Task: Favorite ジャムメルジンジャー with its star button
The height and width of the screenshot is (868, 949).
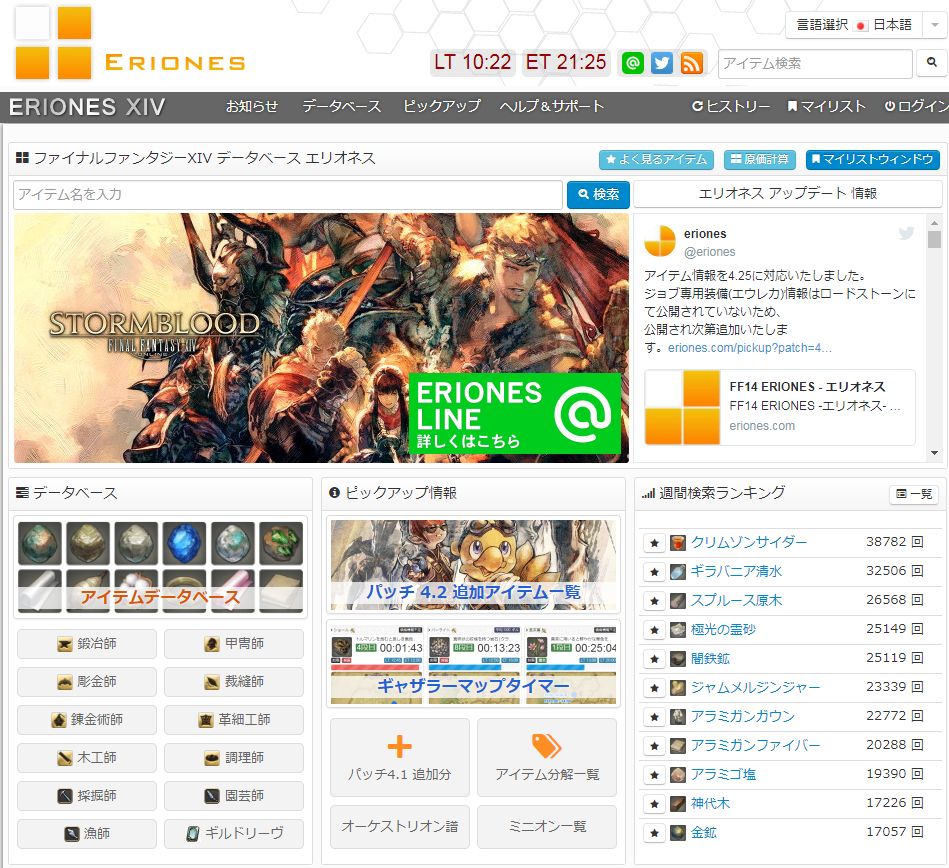Action: pos(654,688)
